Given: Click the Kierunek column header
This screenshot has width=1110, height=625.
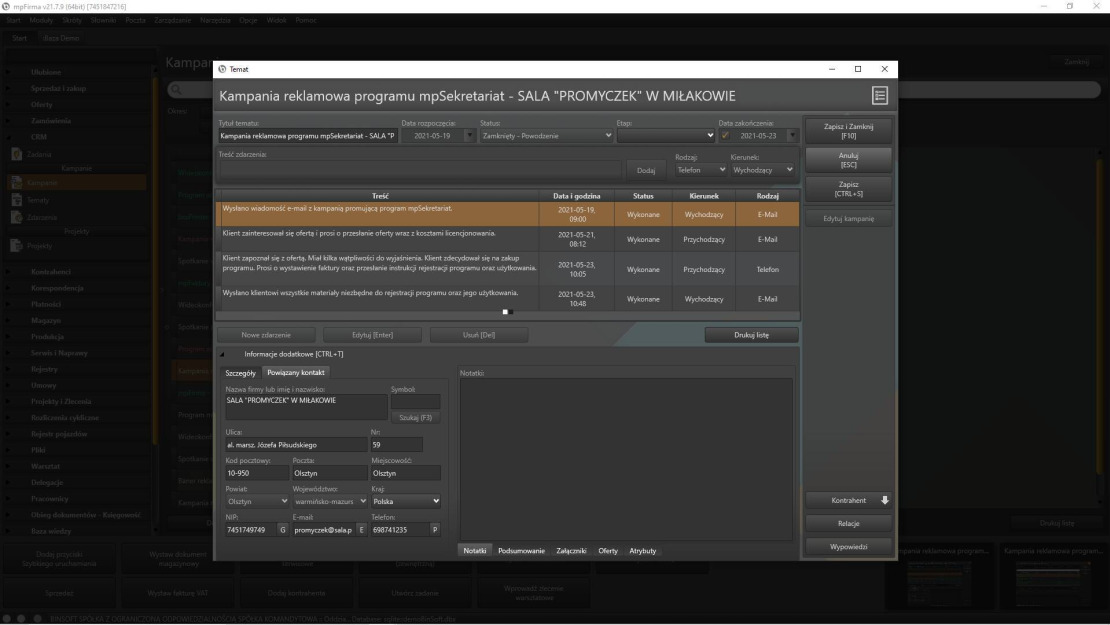Looking at the screenshot, I should [704, 196].
